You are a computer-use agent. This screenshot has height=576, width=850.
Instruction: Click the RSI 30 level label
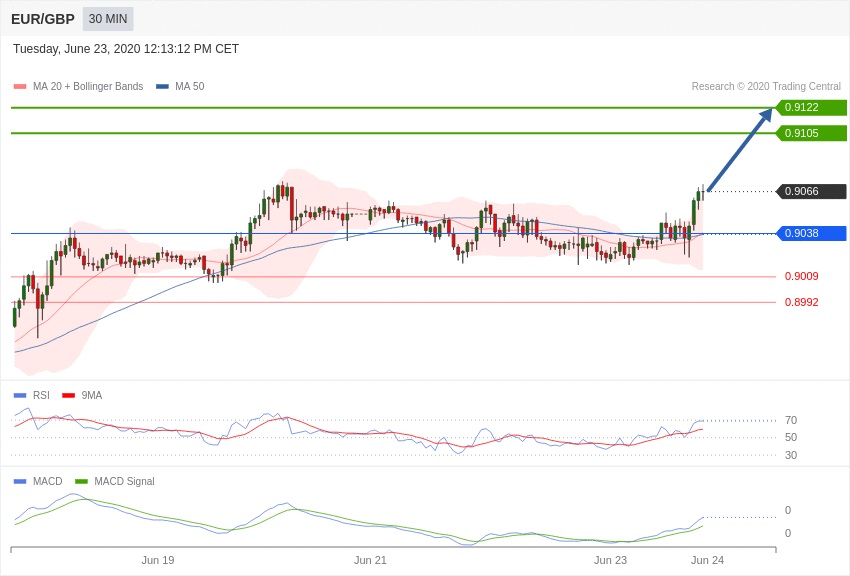point(791,455)
